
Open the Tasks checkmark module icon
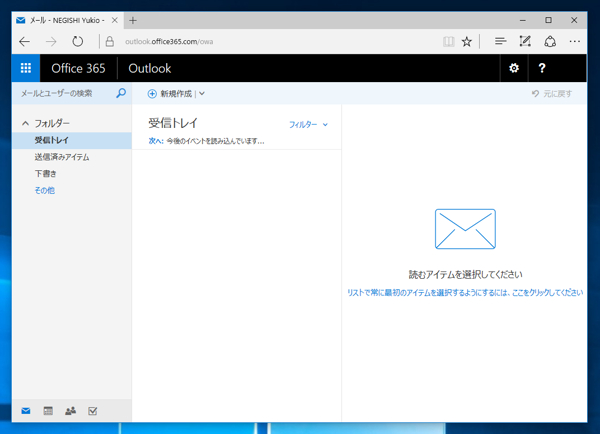[93, 411]
